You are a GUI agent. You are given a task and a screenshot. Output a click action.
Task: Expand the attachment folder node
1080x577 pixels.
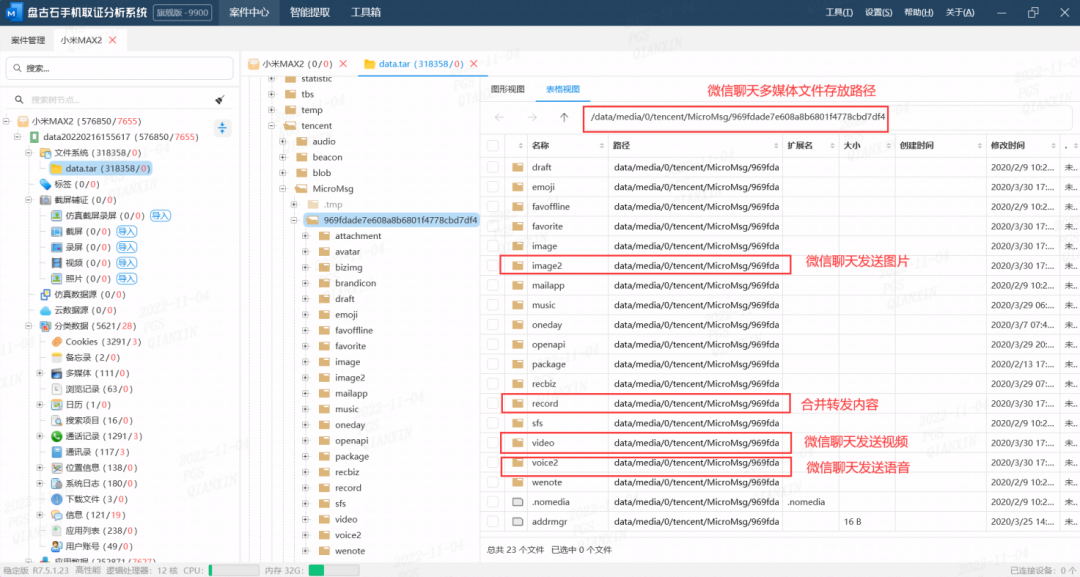305,236
